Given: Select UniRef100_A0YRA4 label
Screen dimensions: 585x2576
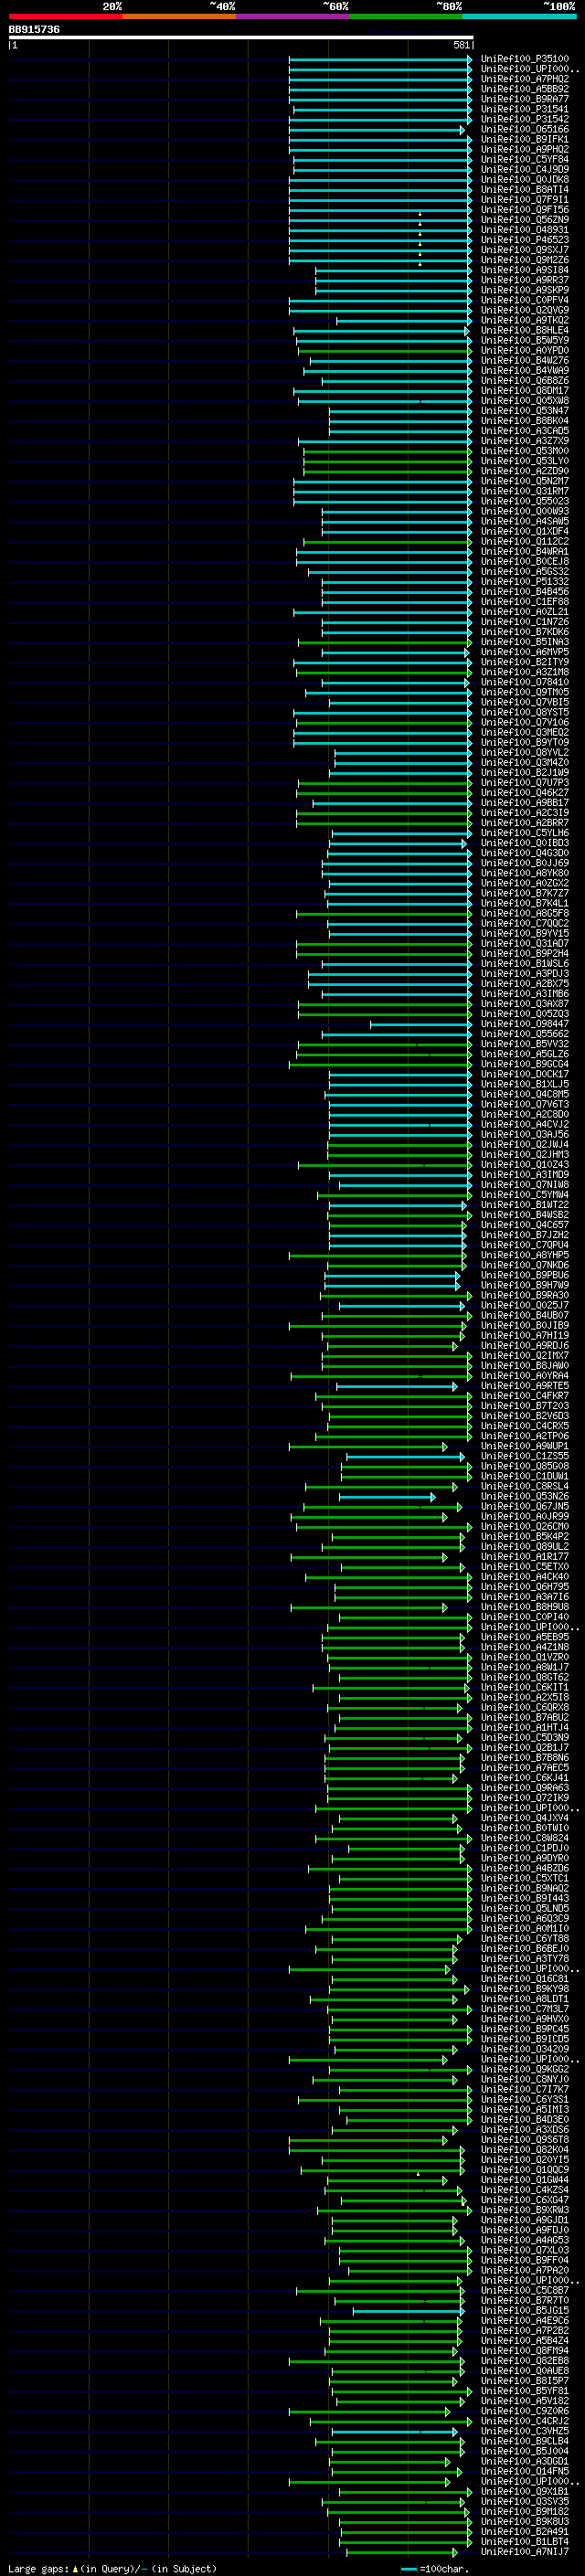Looking at the screenshot, I should [x=525, y=1376].
